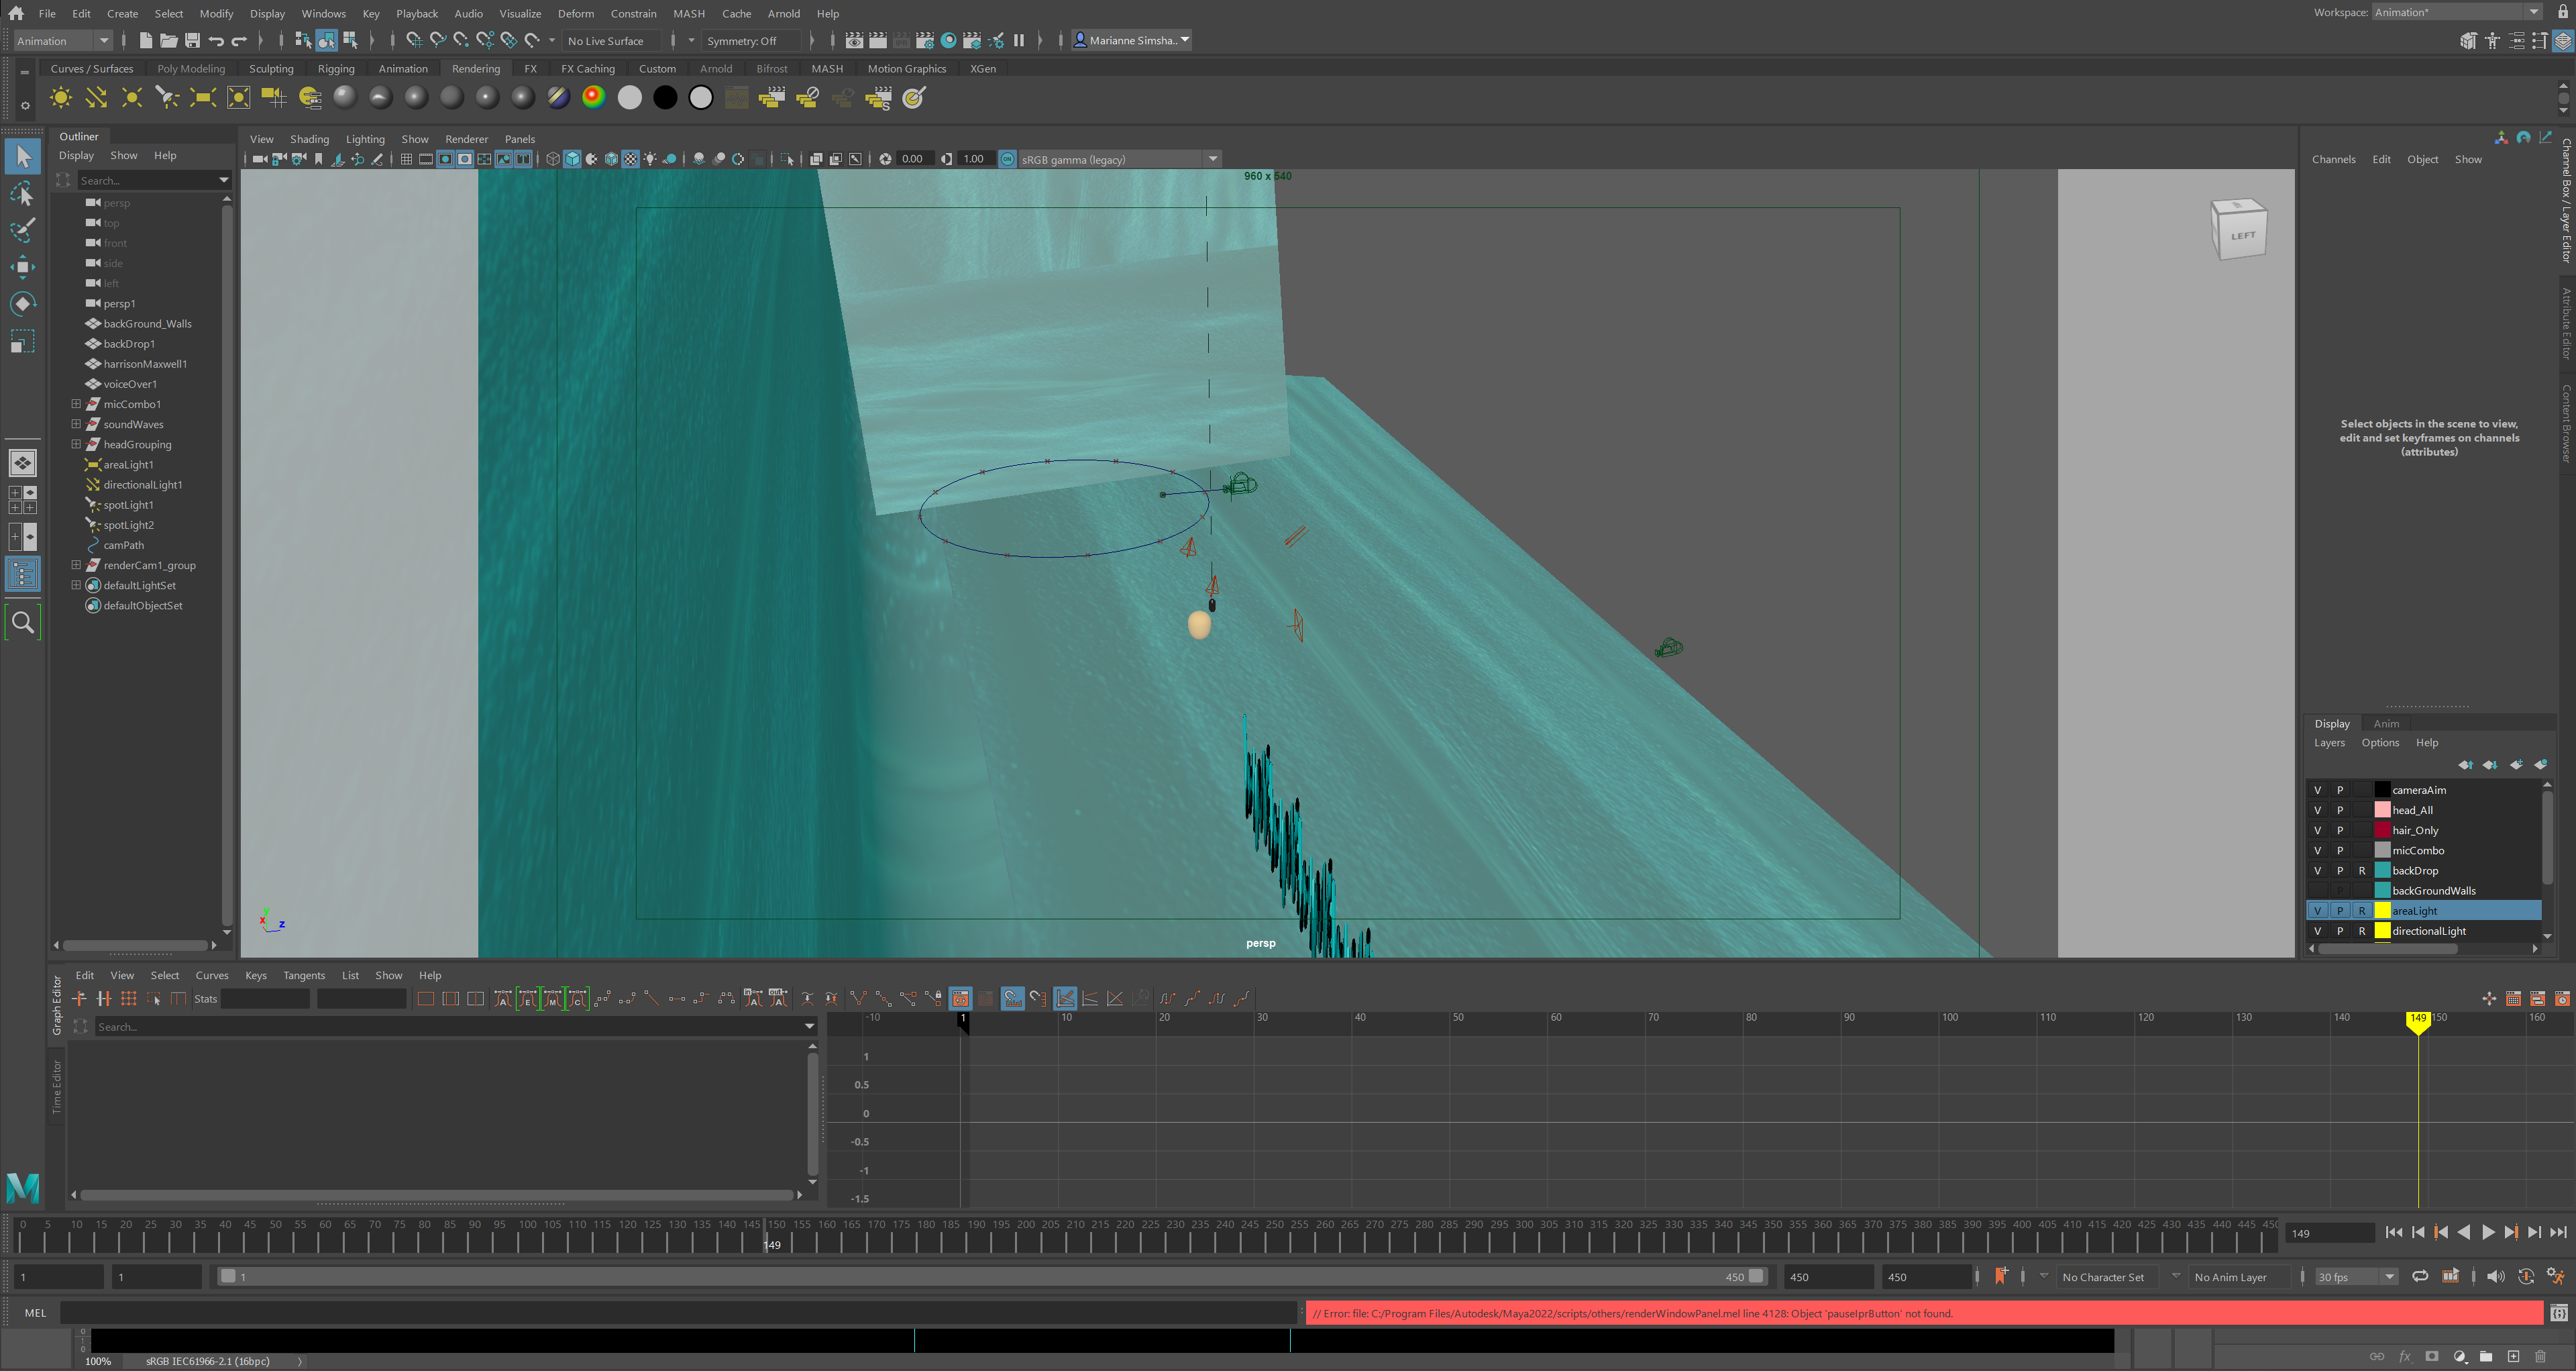The width and height of the screenshot is (2576, 1371).
Task: Expand the micCombo1 node in Outliner
Action: 76,404
